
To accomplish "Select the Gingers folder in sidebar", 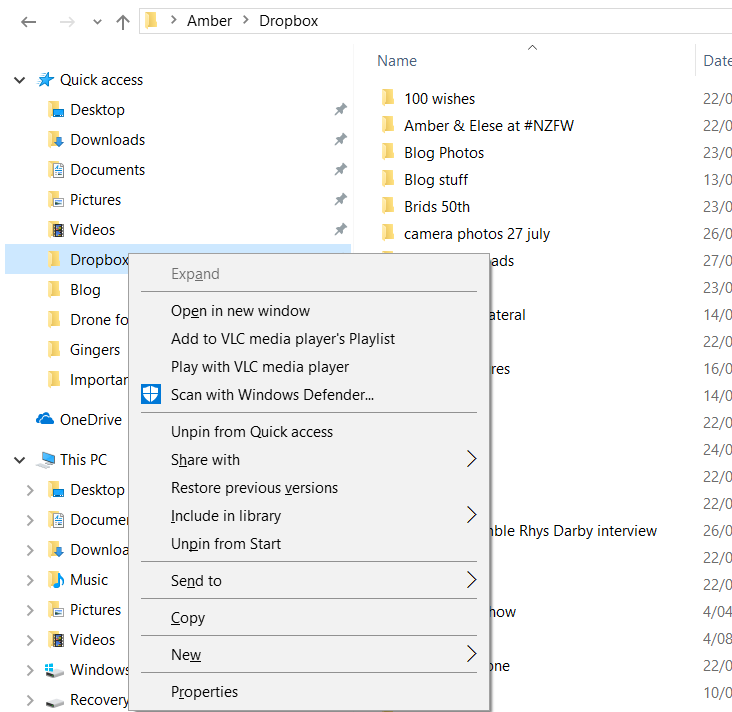I will tap(95, 350).
